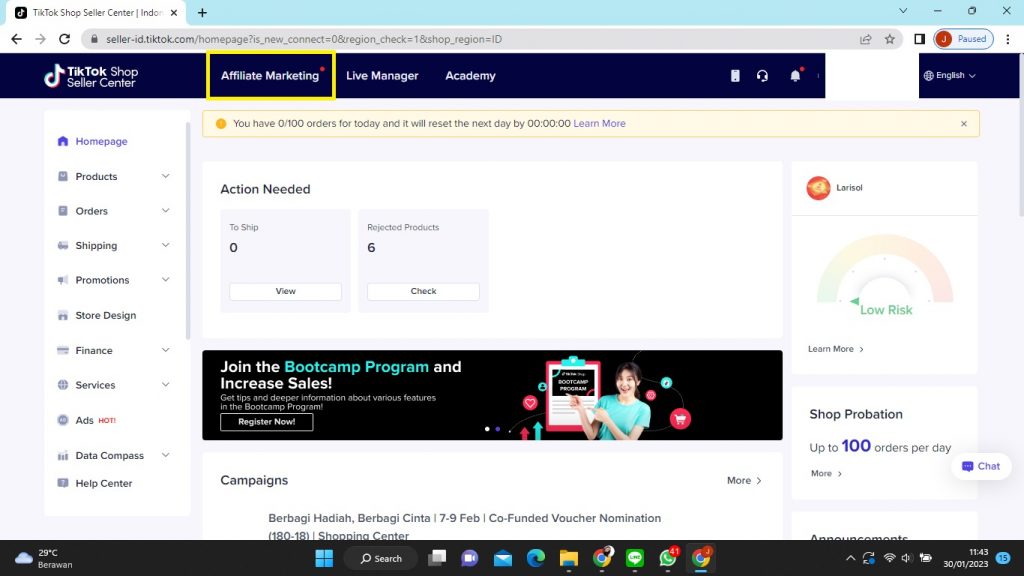Click the Products icon in sidebar
This screenshot has height=576, width=1024.
(63, 176)
